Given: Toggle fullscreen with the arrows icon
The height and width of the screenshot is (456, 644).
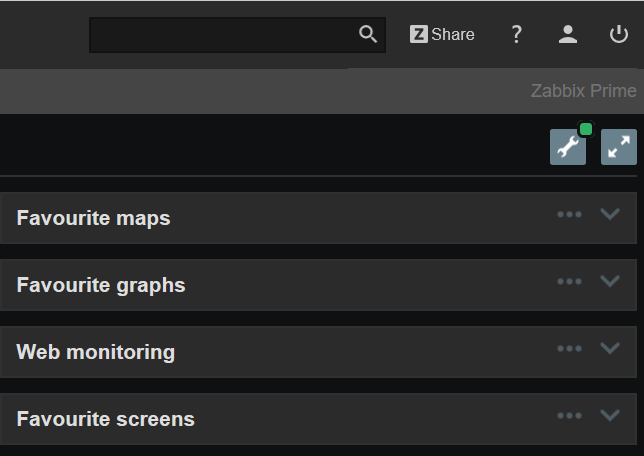Looking at the screenshot, I should (619, 147).
